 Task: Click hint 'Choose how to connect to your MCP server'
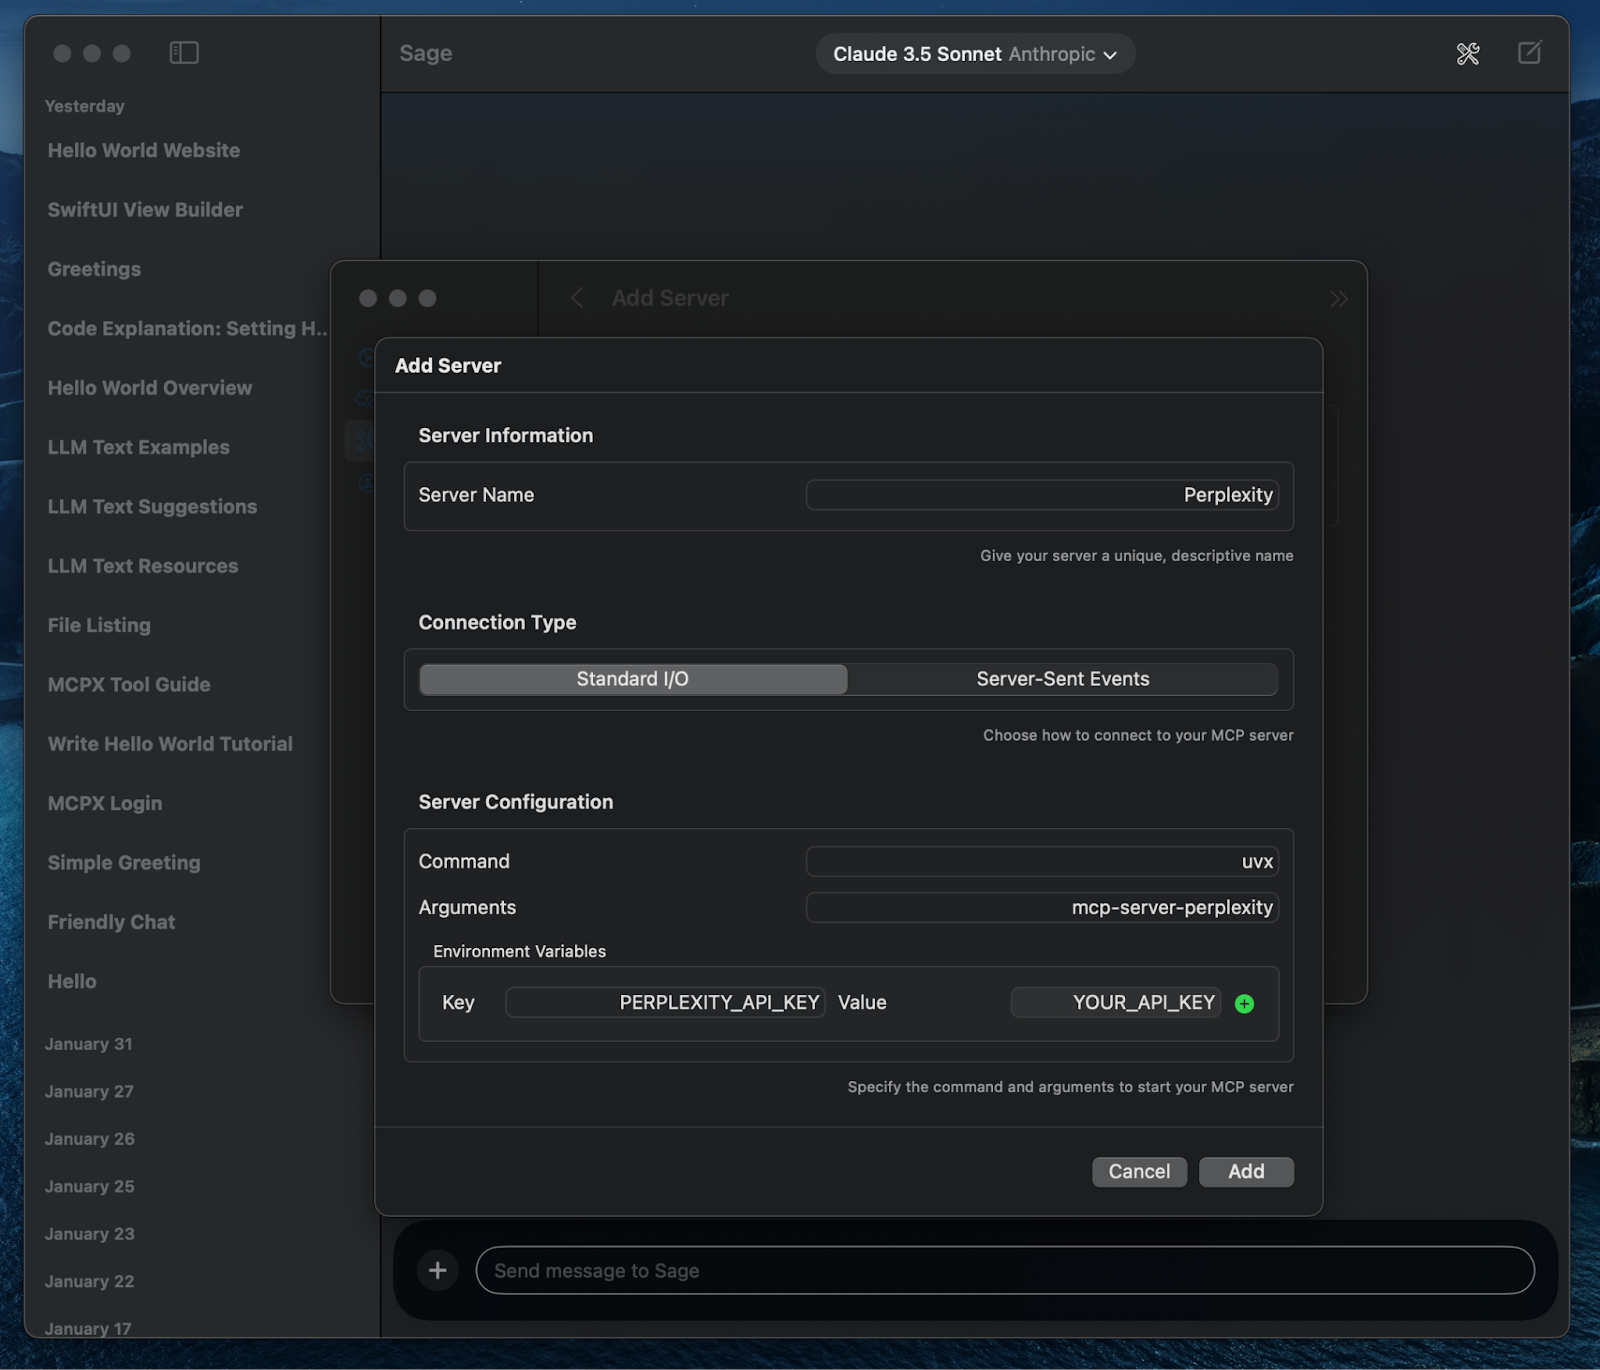tap(1138, 735)
